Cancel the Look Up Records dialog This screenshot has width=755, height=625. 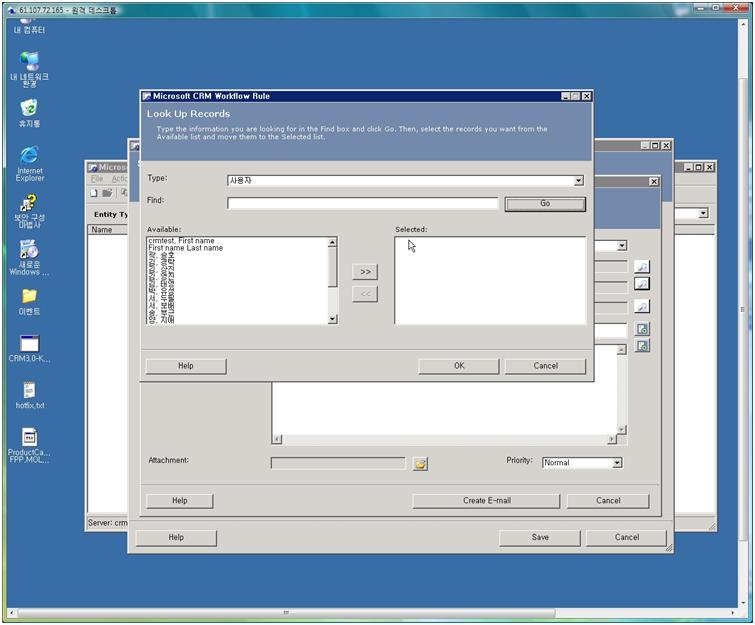545,366
